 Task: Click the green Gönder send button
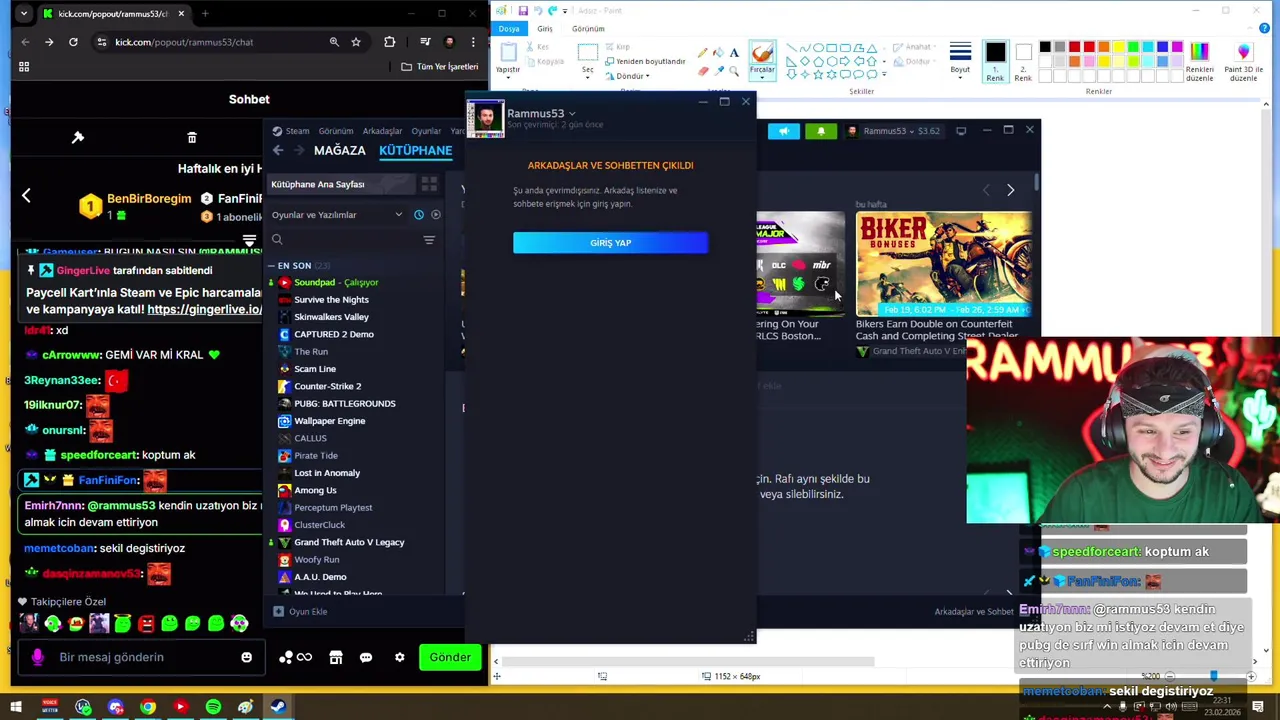pos(450,657)
